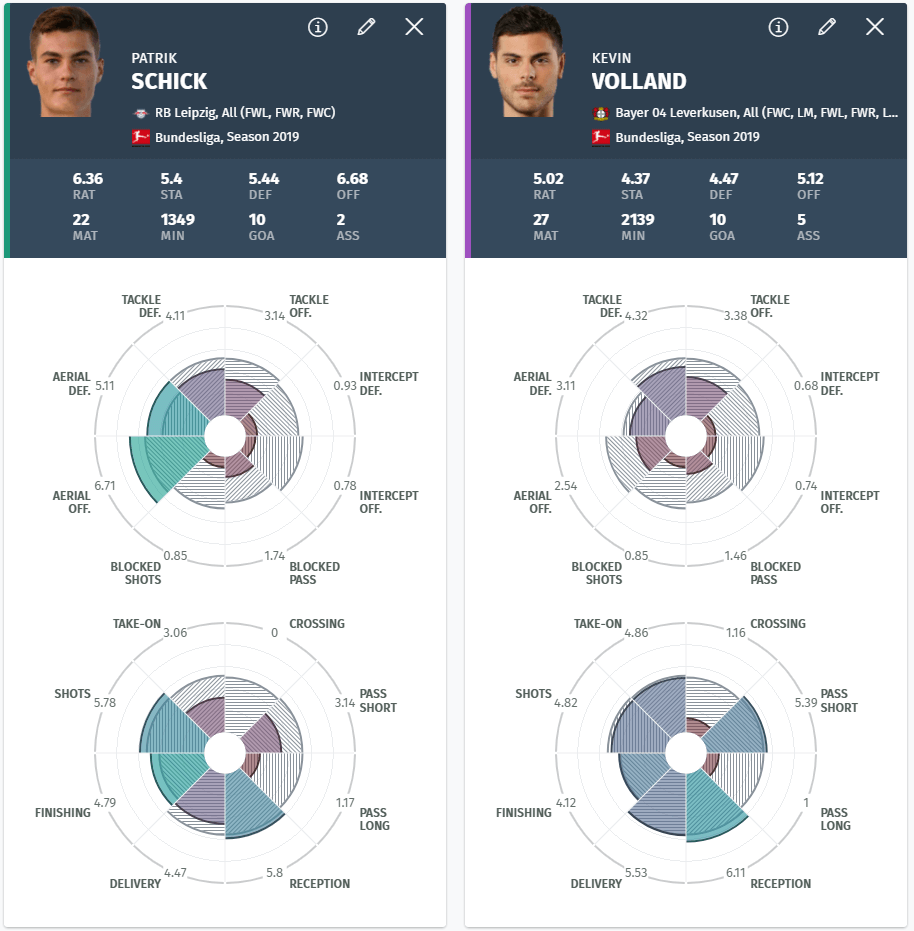
Task: Select the VOLLAND player name
Action: tap(639, 81)
